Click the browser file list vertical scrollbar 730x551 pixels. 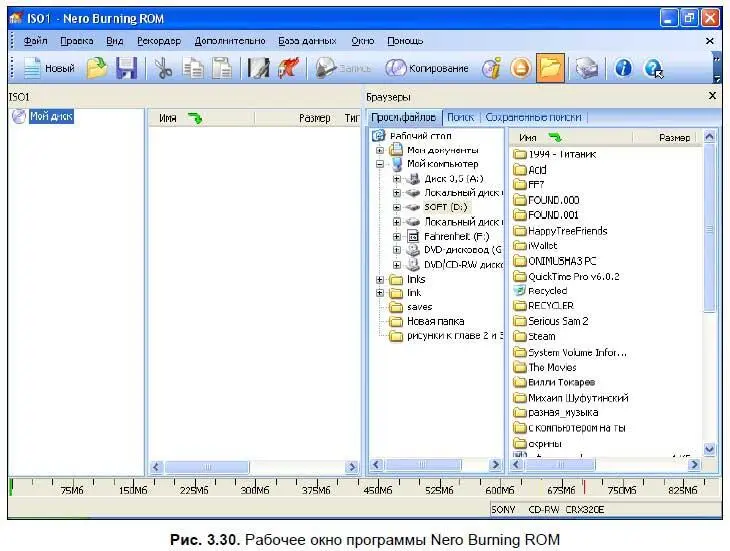tap(710, 300)
